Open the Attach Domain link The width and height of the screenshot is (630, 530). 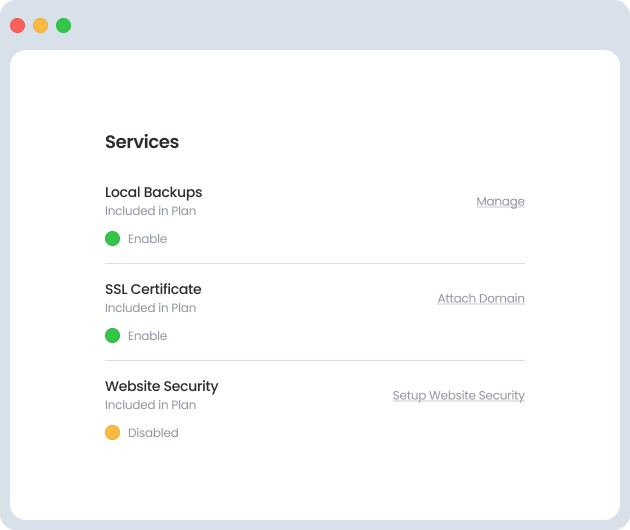click(x=480, y=298)
